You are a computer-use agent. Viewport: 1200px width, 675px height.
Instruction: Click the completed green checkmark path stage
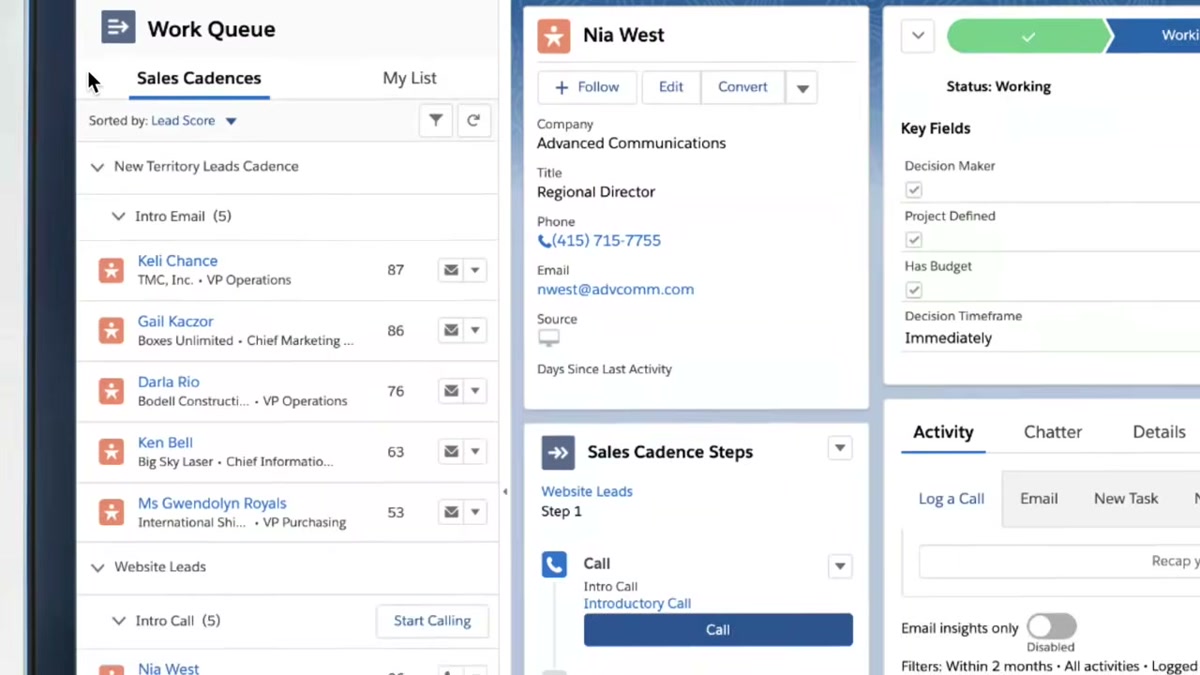1027,36
